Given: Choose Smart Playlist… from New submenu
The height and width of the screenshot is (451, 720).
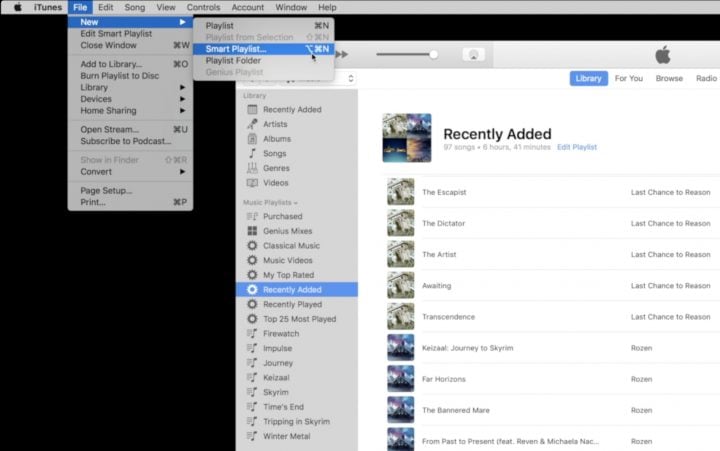Looking at the screenshot, I should tap(264, 49).
